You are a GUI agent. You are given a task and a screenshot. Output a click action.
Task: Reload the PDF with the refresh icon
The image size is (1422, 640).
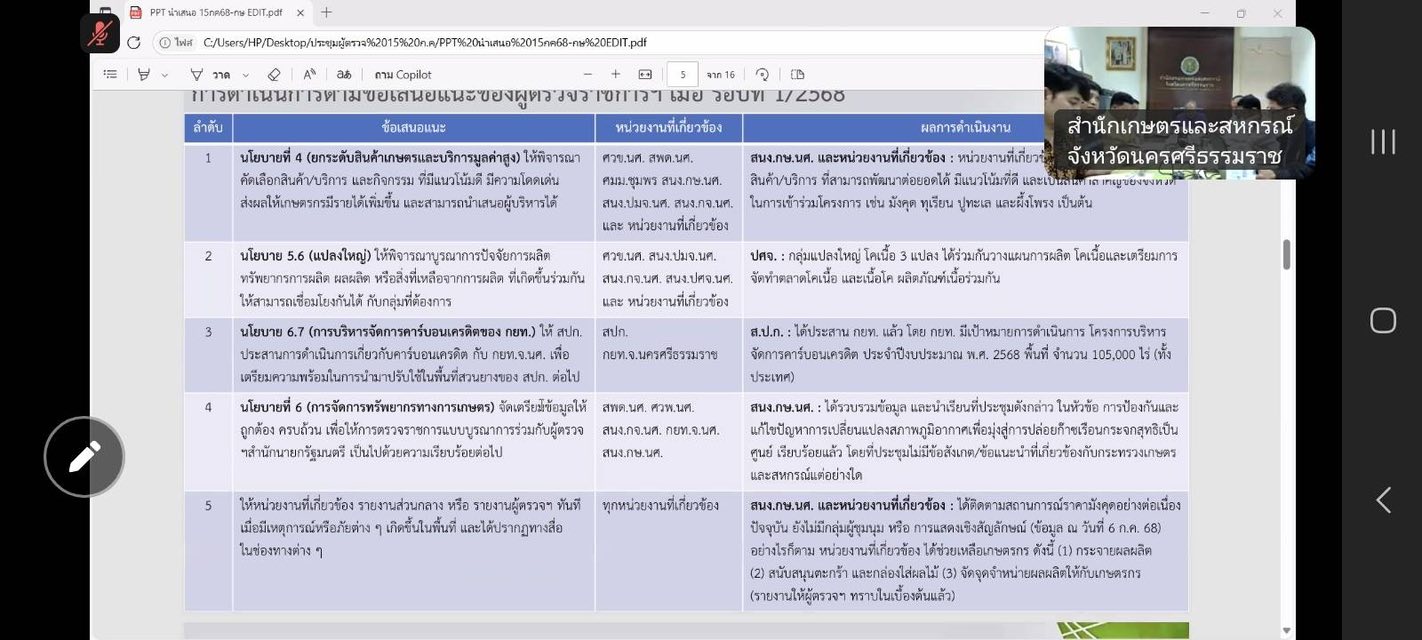tap(132, 42)
